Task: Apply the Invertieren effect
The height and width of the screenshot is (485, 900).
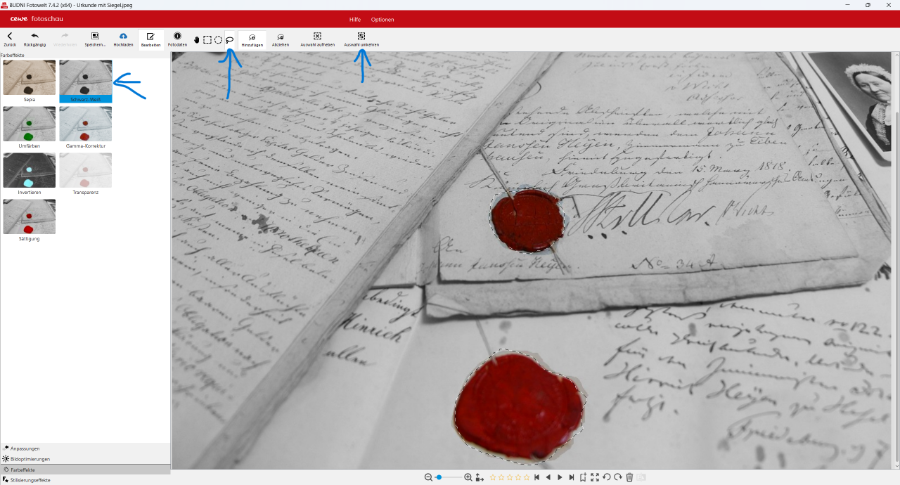Action: click(29, 173)
